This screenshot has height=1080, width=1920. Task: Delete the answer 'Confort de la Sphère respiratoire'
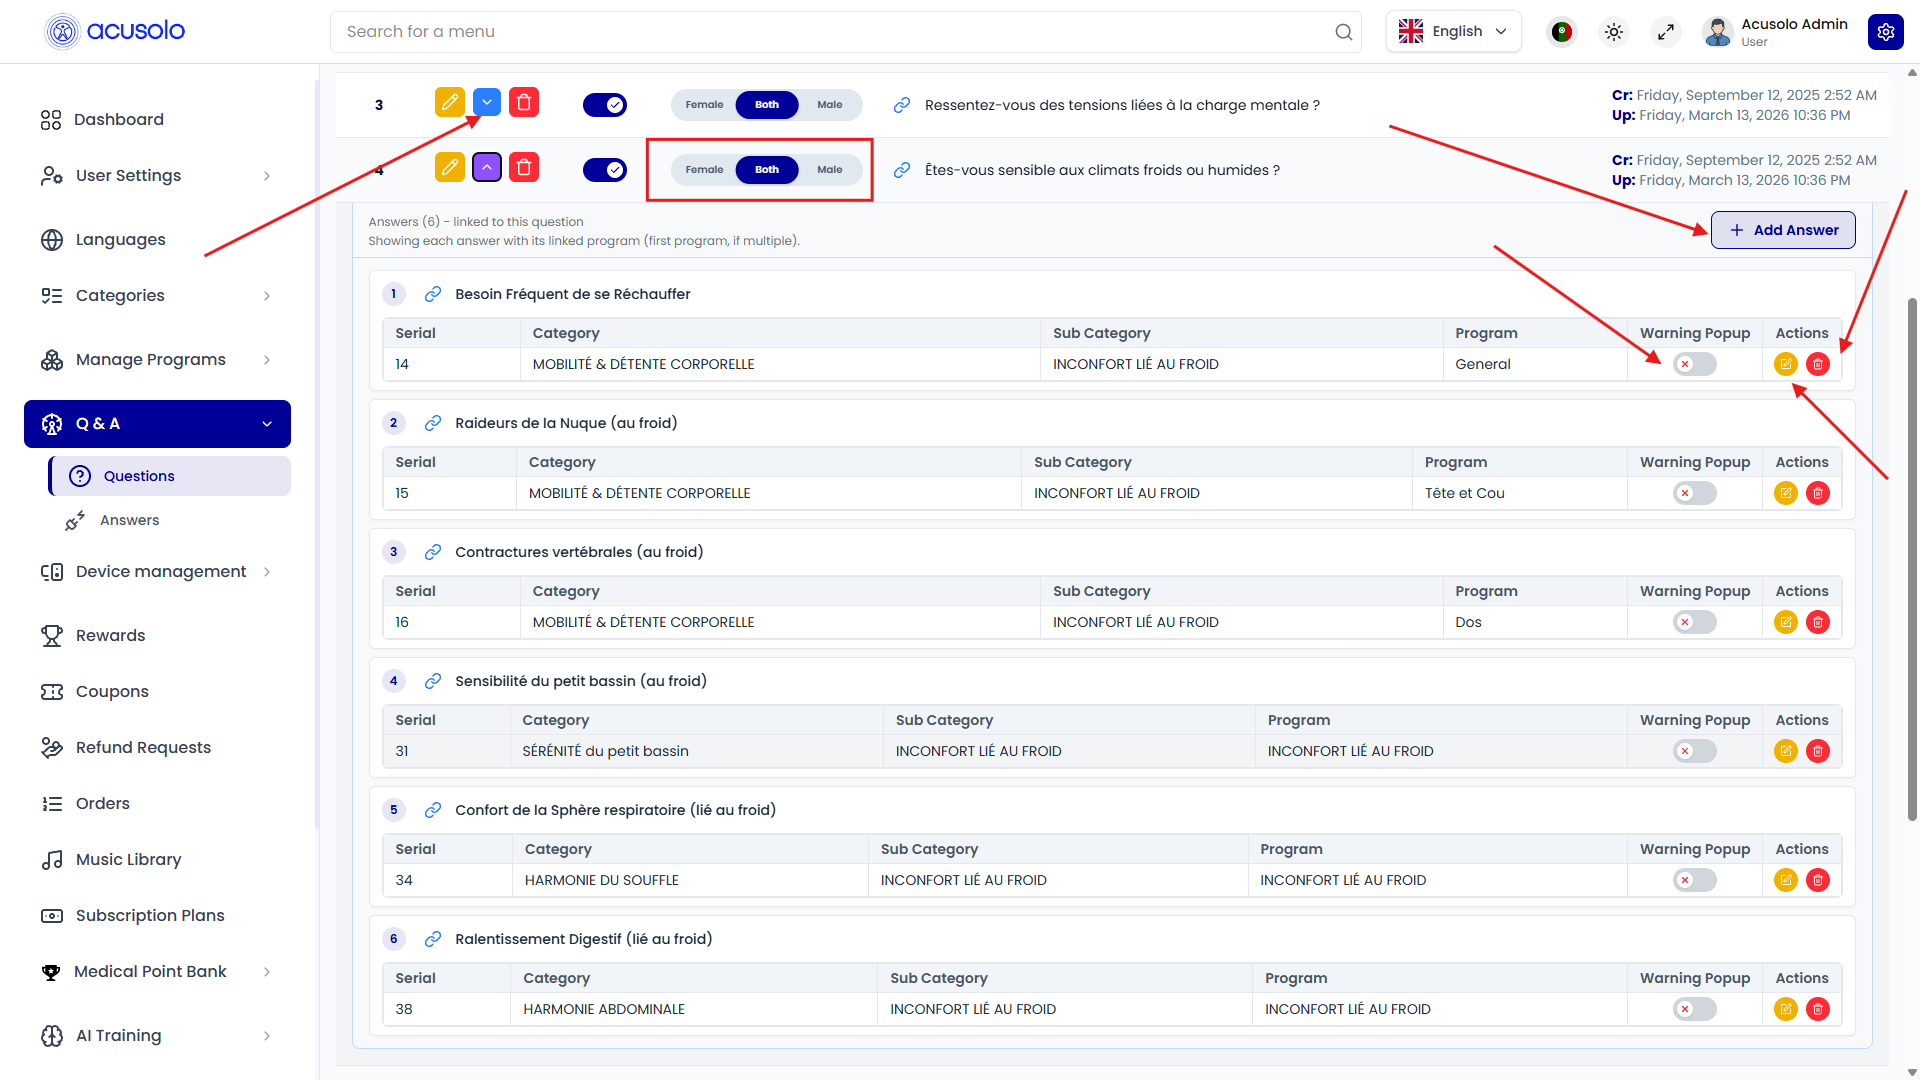click(x=1818, y=880)
